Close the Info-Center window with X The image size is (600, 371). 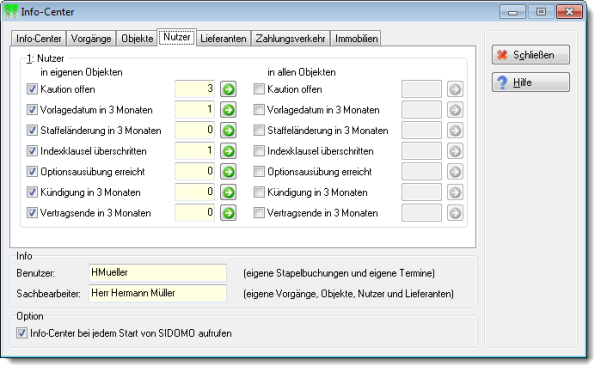569,12
